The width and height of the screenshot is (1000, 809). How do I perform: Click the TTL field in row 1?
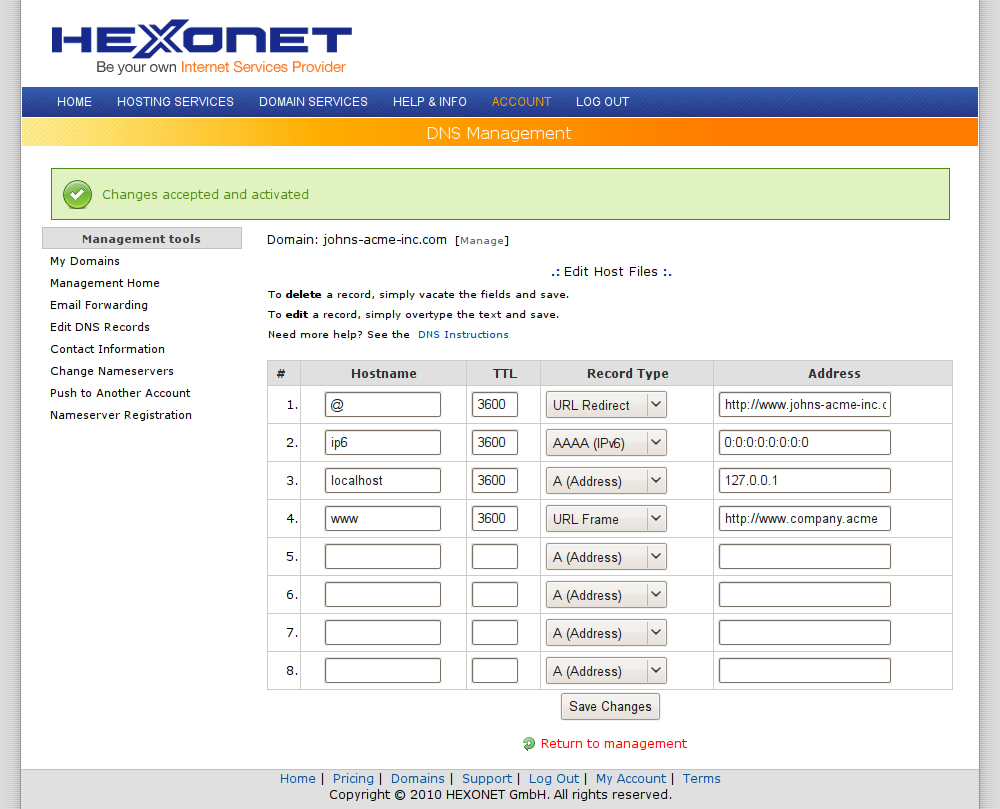point(495,405)
